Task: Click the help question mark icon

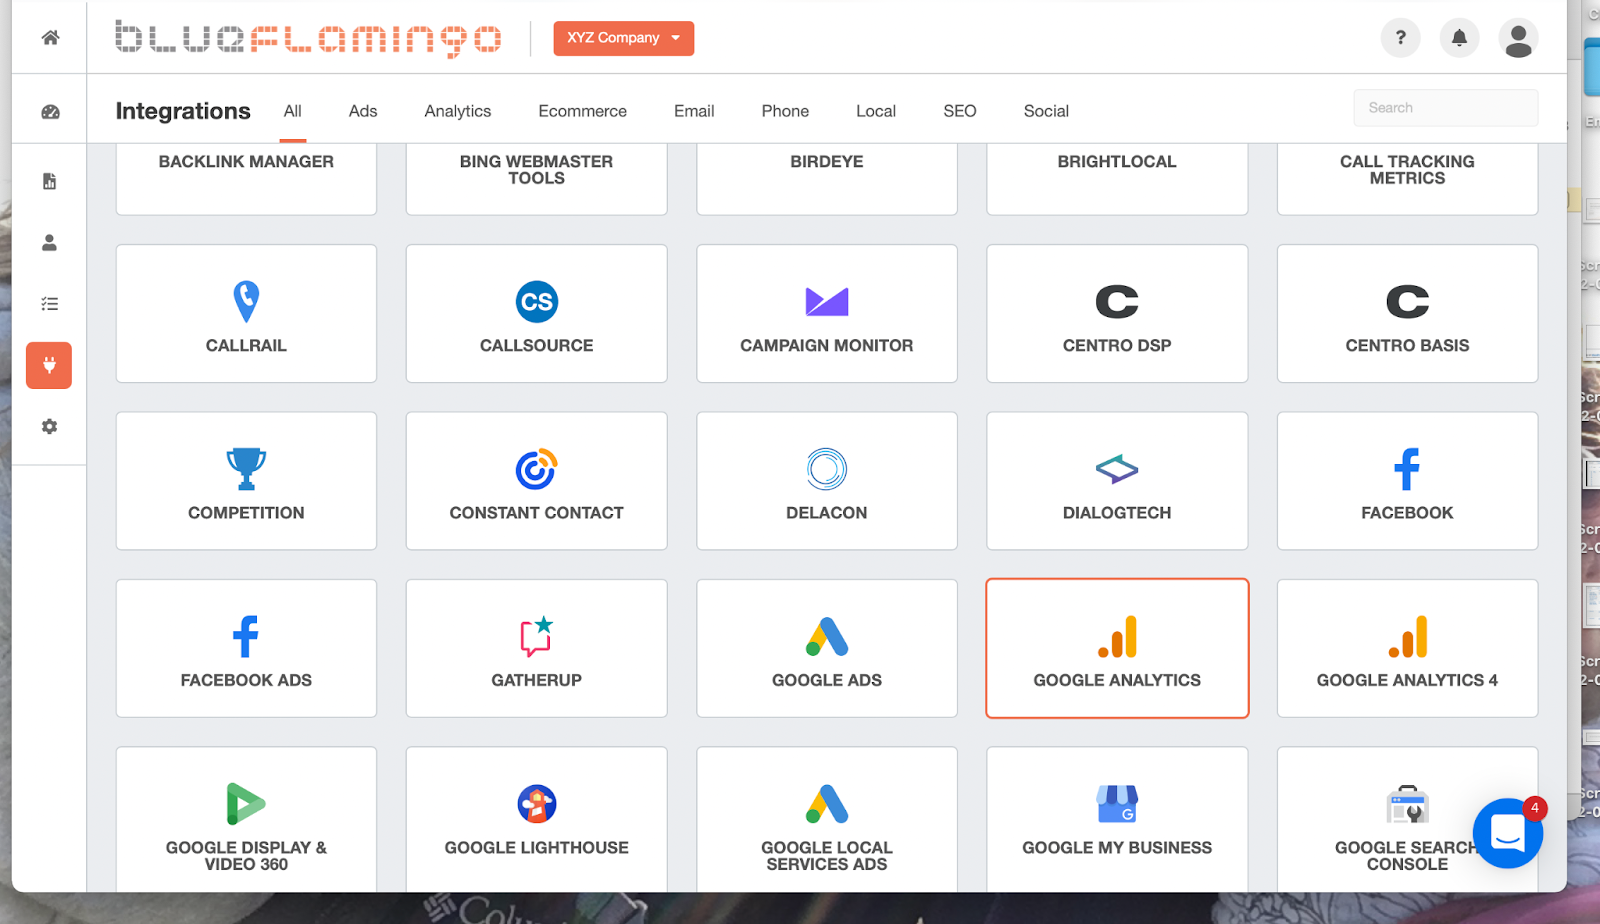Action: point(1400,38)
